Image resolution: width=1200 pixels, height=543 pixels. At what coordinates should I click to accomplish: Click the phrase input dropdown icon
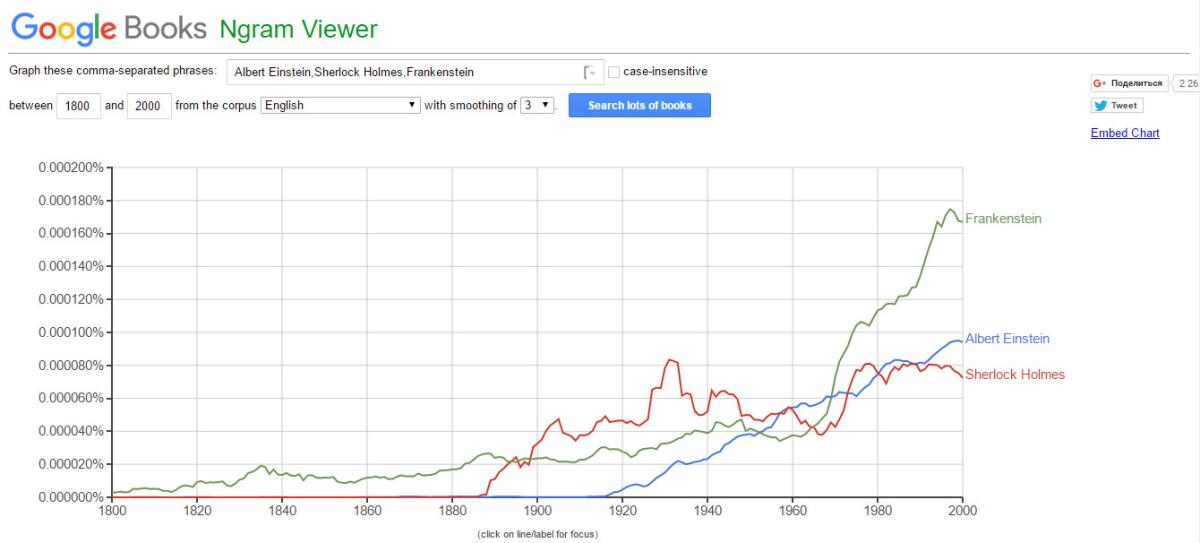click(x=590, y=72)
